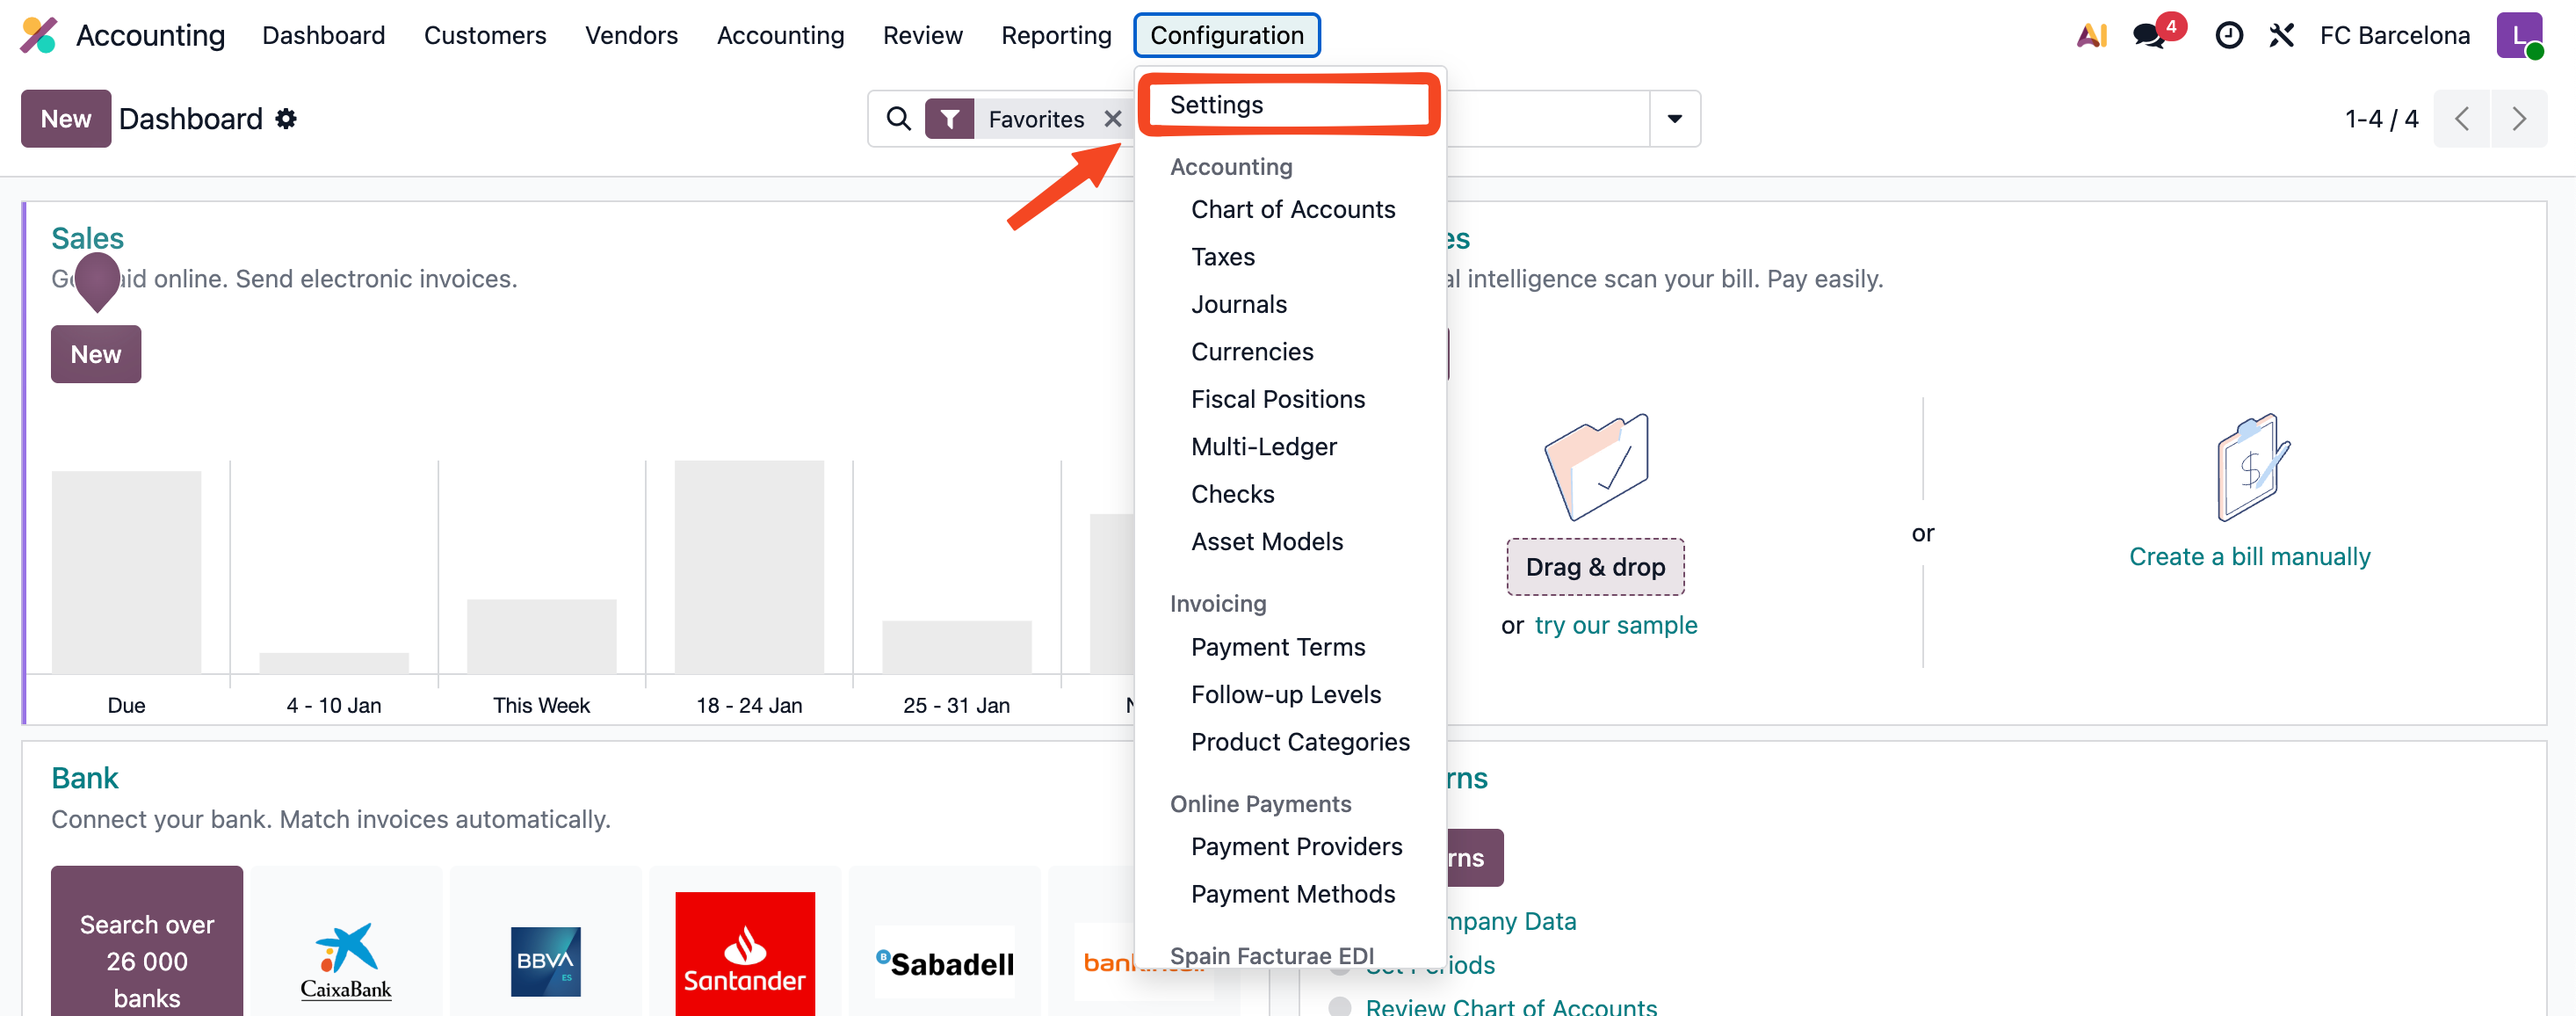2576x1016 pixels.
Task: Click the user avatar in top bar
Action: [2518, 35]
